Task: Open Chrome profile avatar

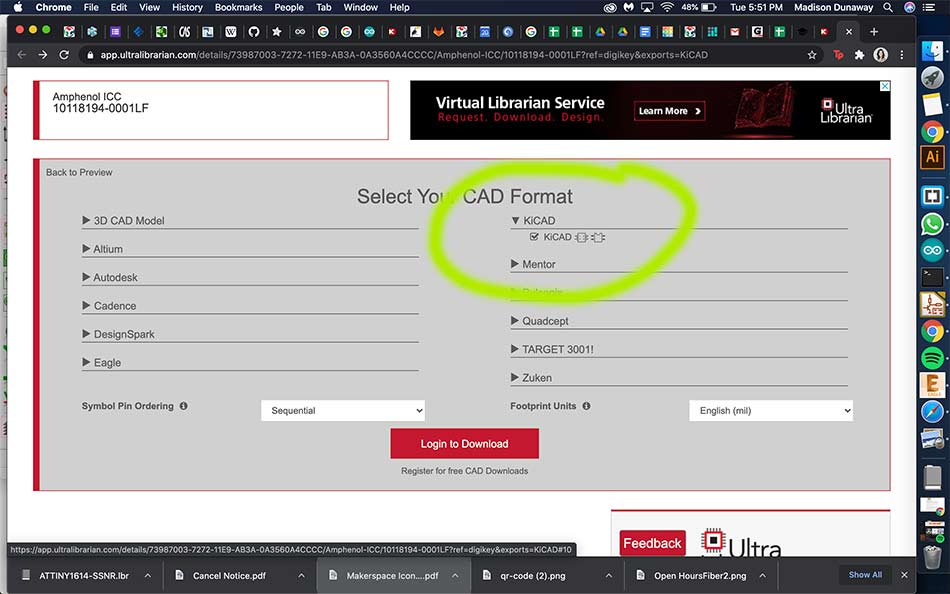Action: (880, 55)
